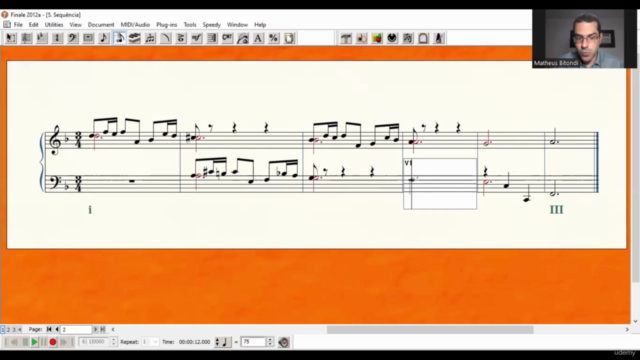640x360 pixels.
Task: Click the rewind playback button
Action: [15, 342]
